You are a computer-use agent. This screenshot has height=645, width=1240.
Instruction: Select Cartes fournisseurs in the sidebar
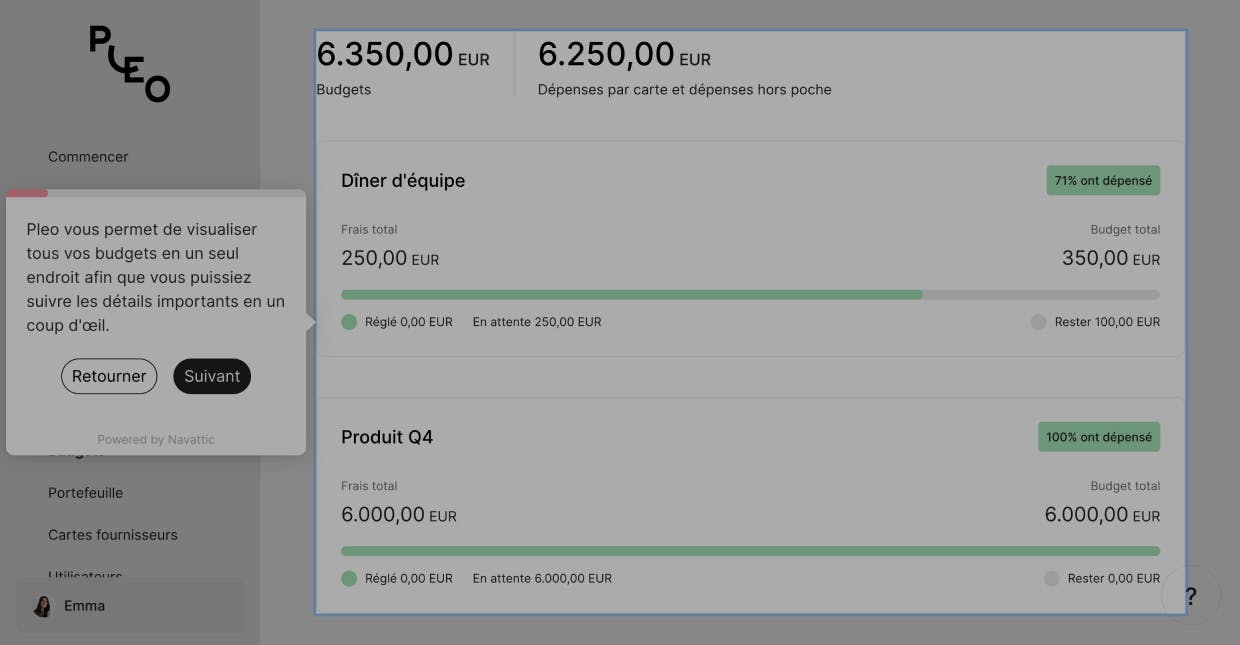(113, 535)
